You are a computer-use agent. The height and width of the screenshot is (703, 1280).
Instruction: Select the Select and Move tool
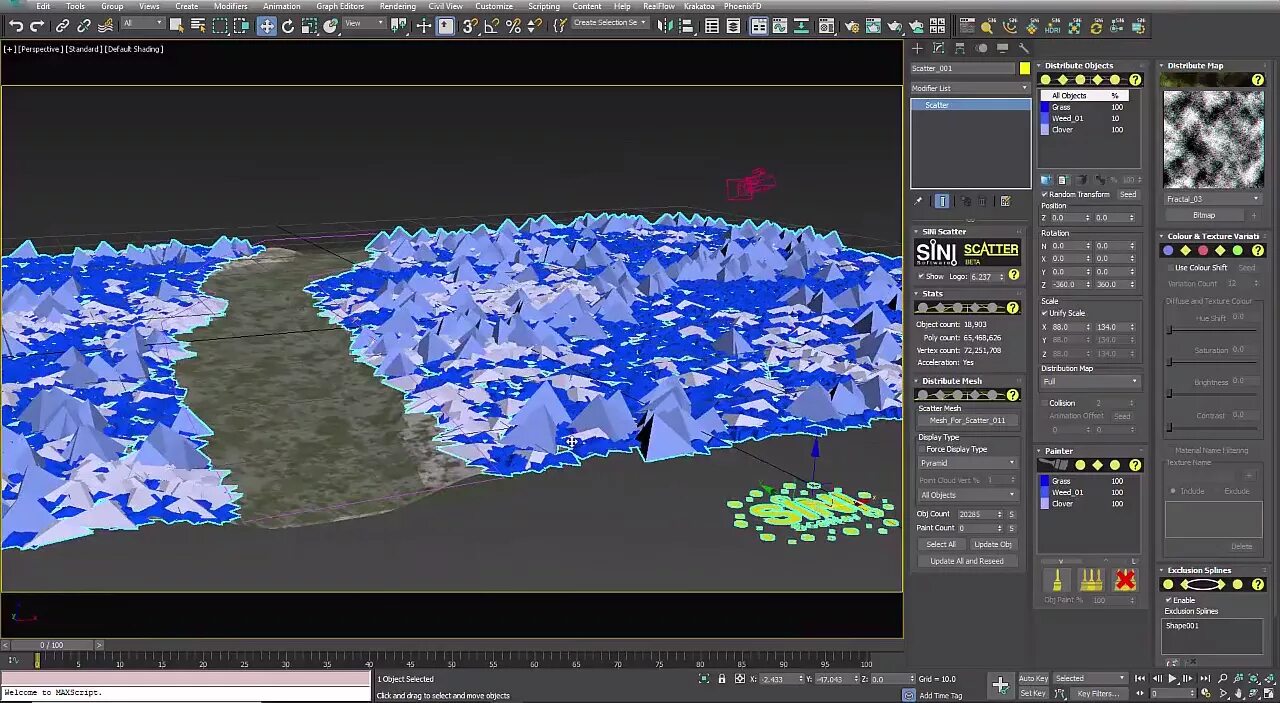(x=266, y=26)
